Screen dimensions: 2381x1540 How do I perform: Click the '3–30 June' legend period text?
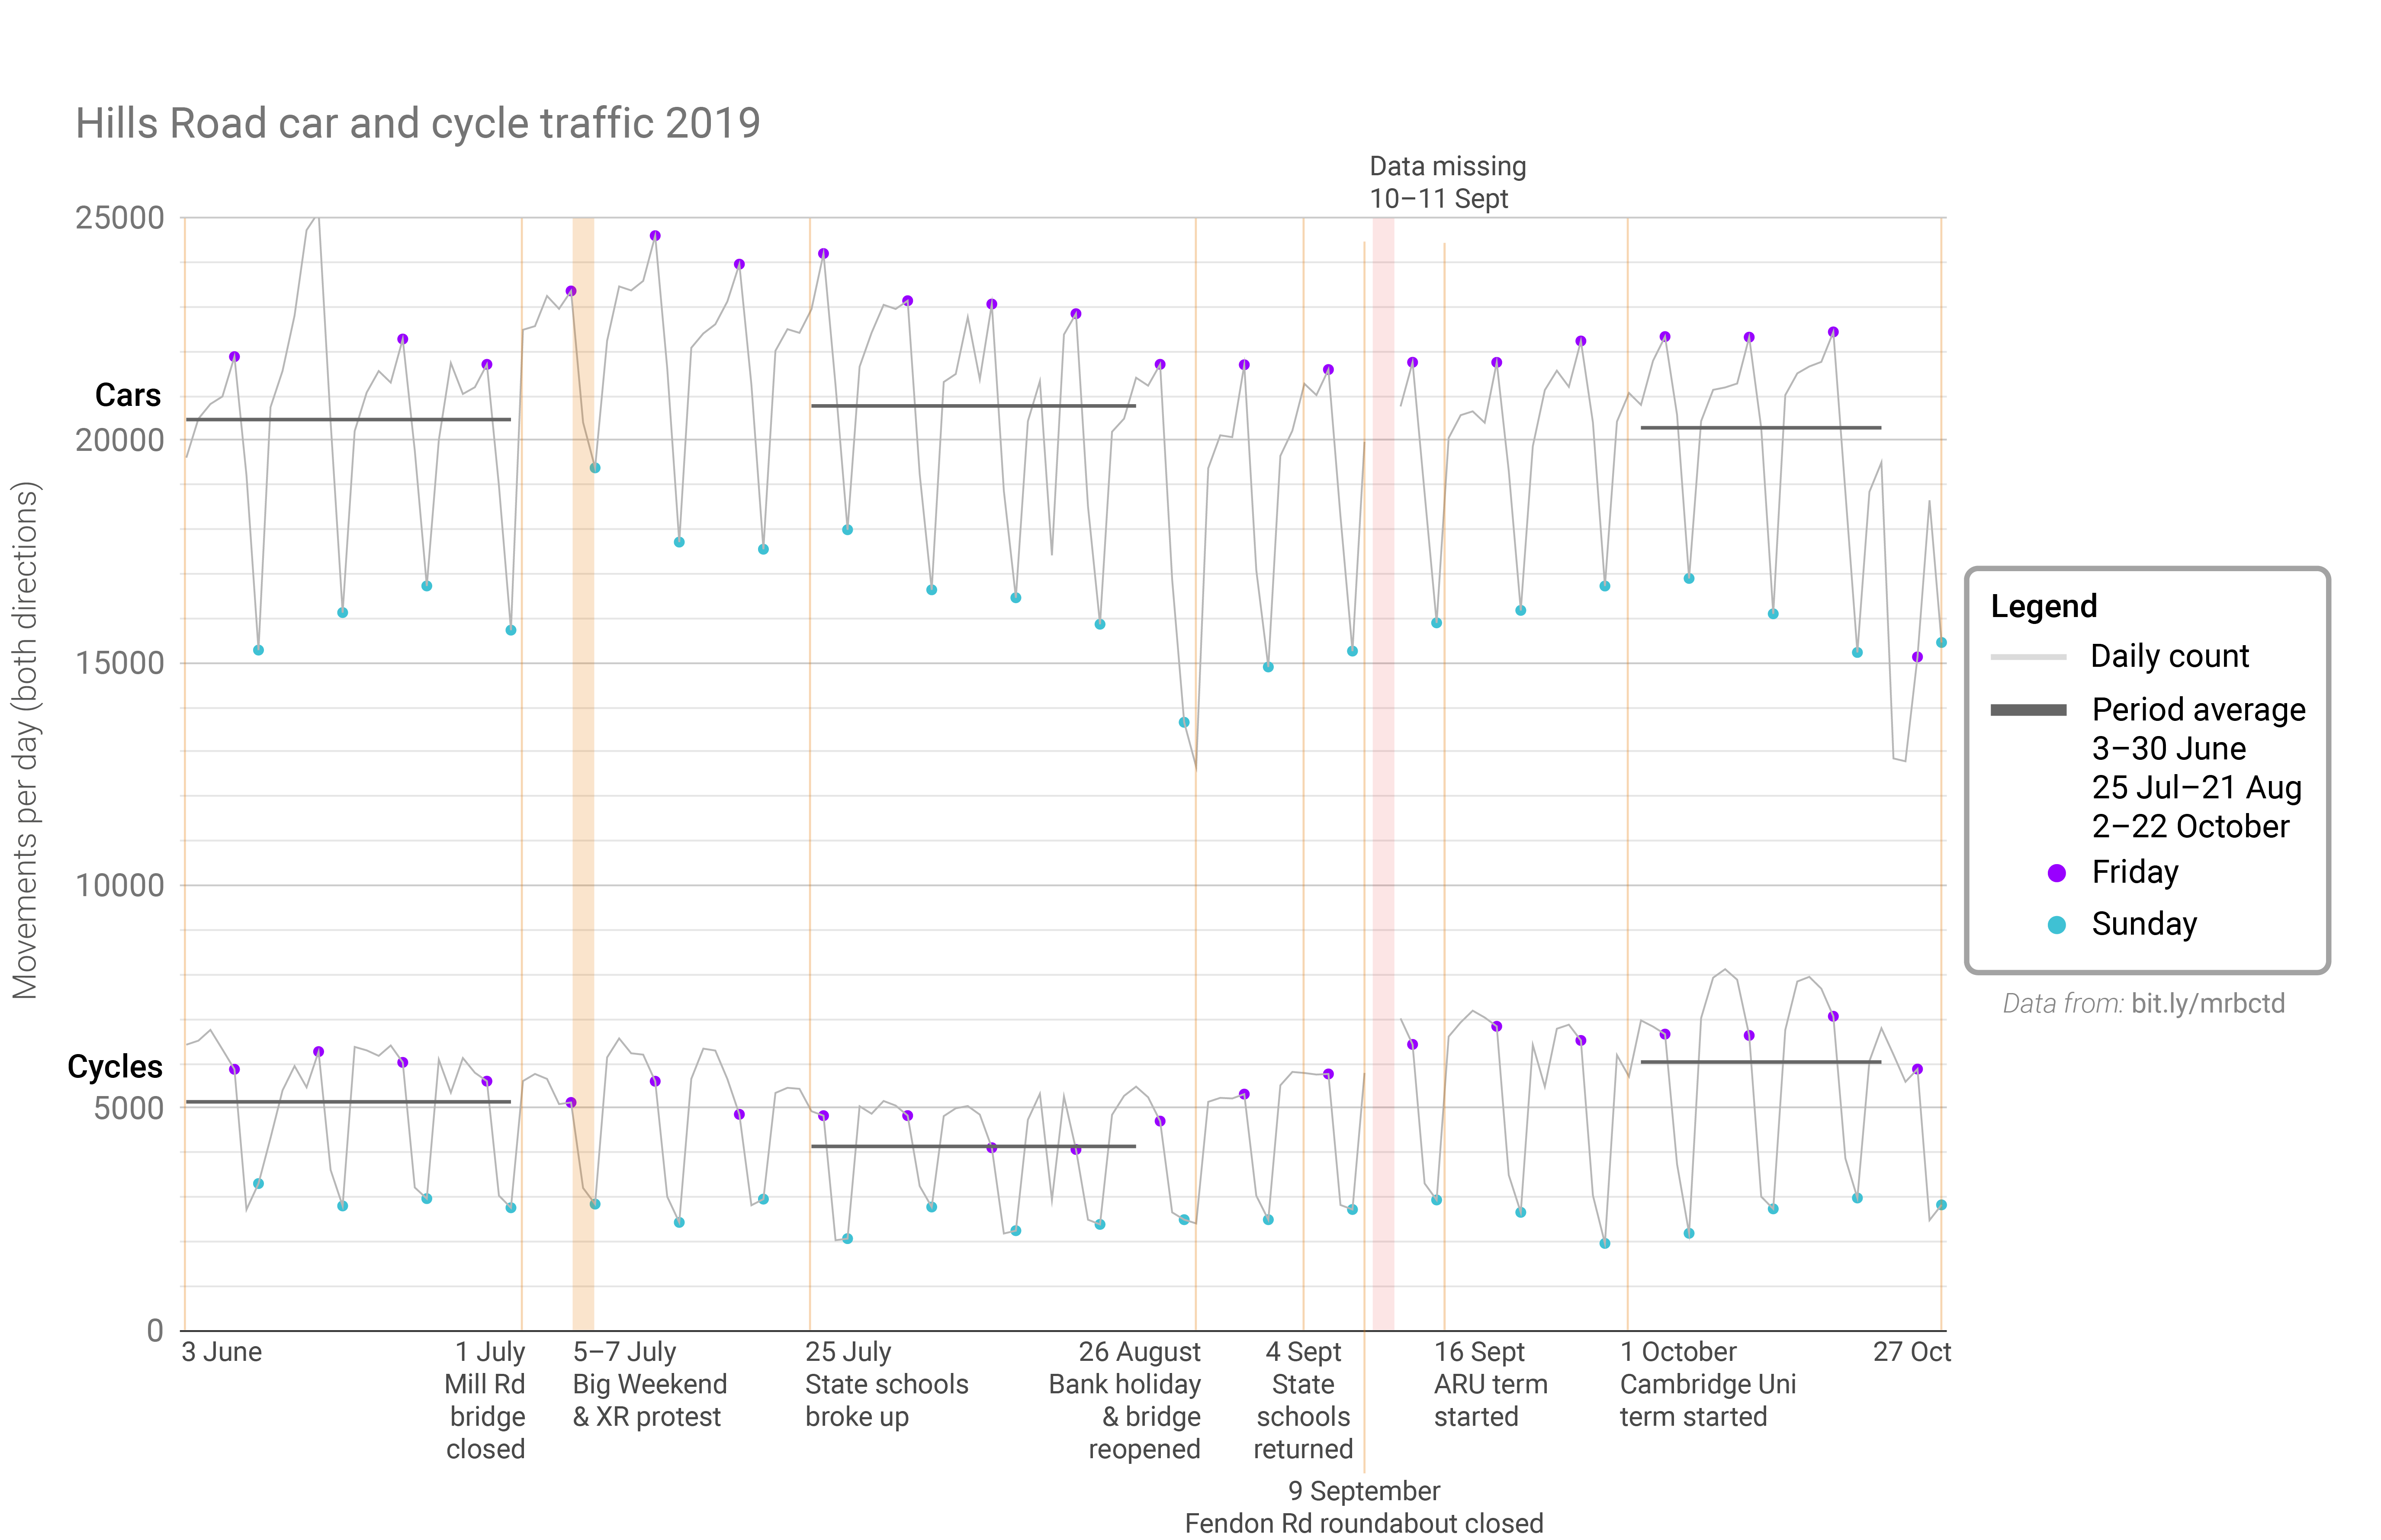click(2168, 749)
